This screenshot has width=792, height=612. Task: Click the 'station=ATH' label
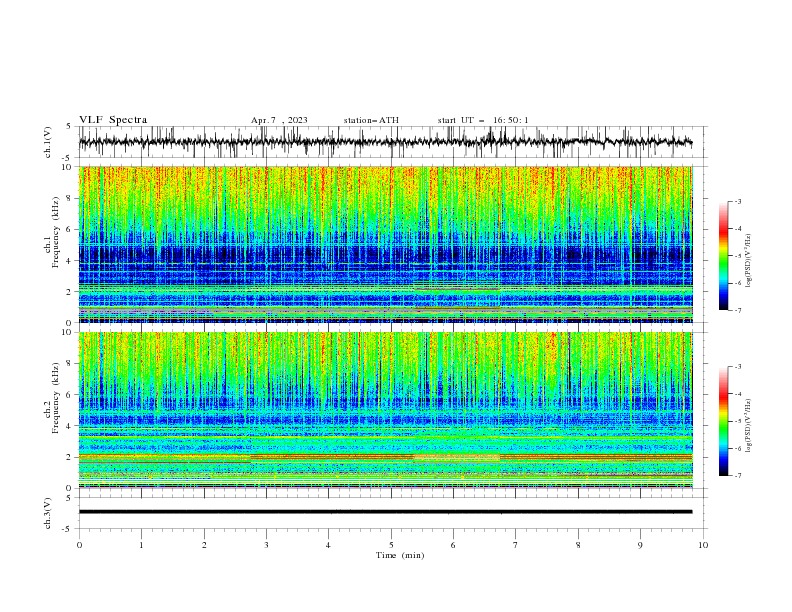pos(371,120)
